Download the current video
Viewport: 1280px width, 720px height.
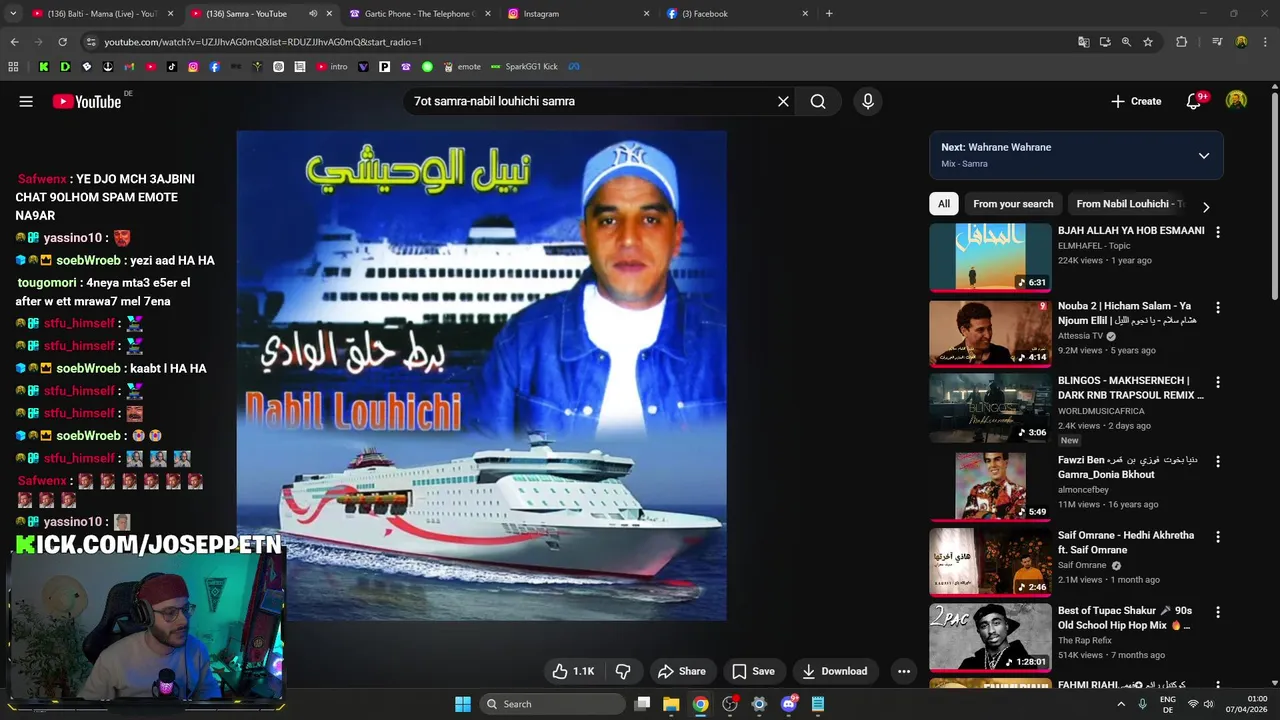[834, 671]
